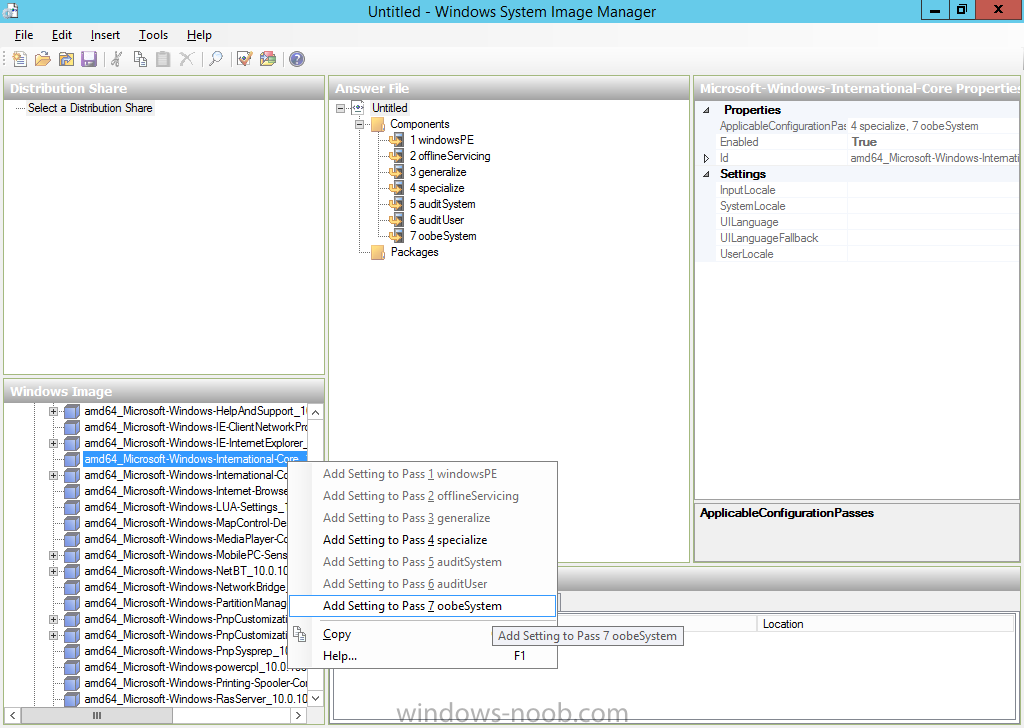Click the RasServer component icon
This screenshot has height=728, width=1024.
pos(72,699)
